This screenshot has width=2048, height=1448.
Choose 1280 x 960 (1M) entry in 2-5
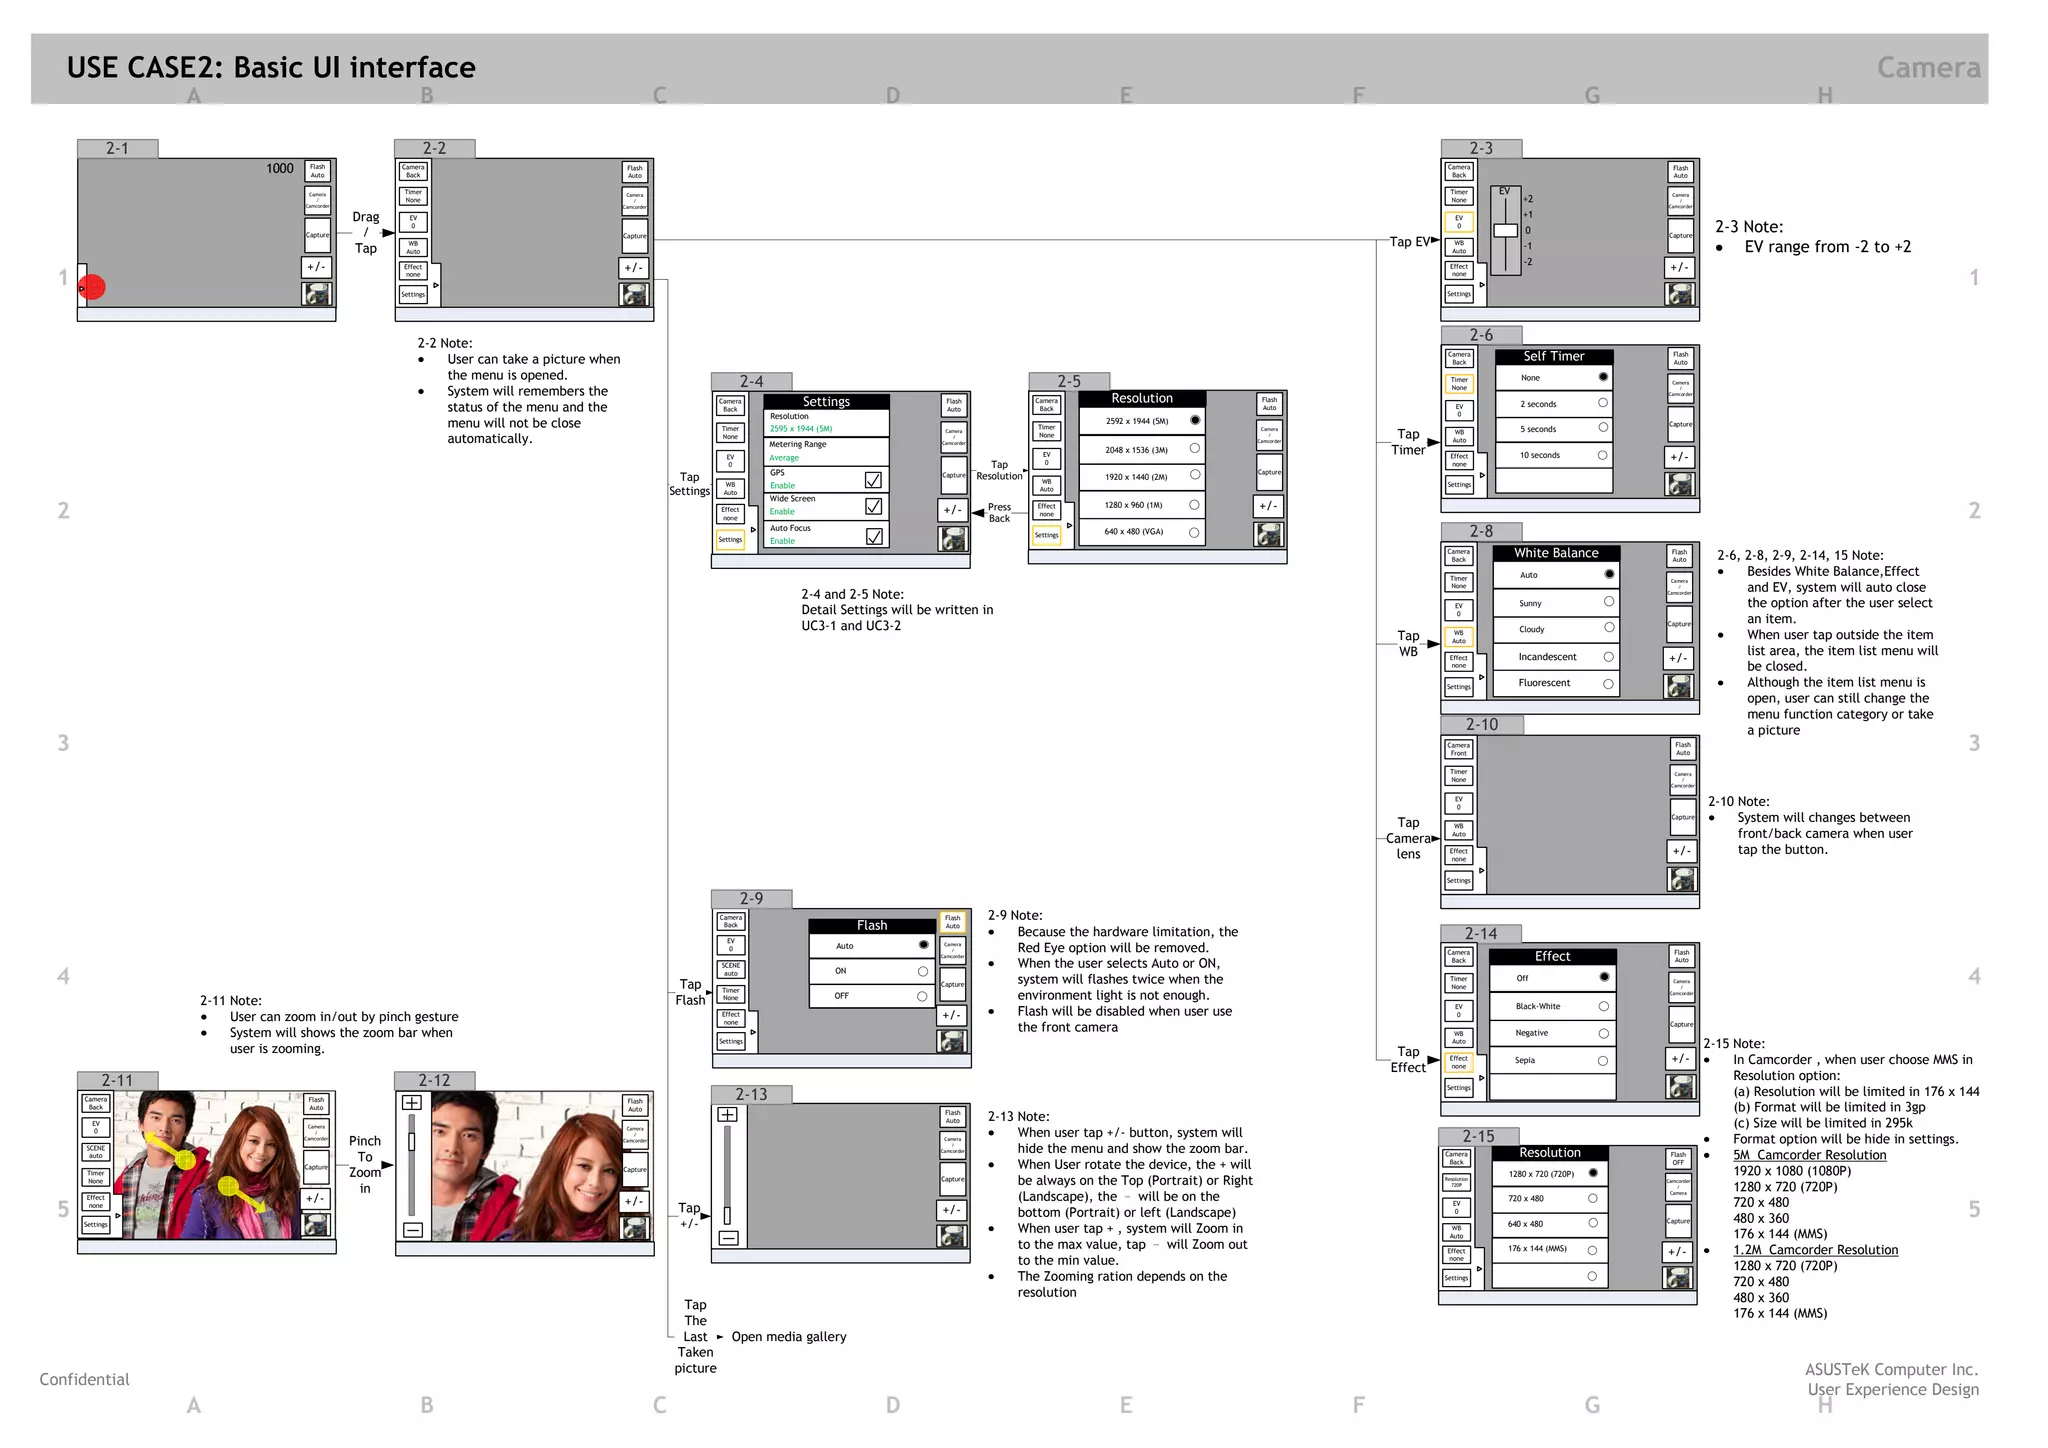pos(1141,505)
